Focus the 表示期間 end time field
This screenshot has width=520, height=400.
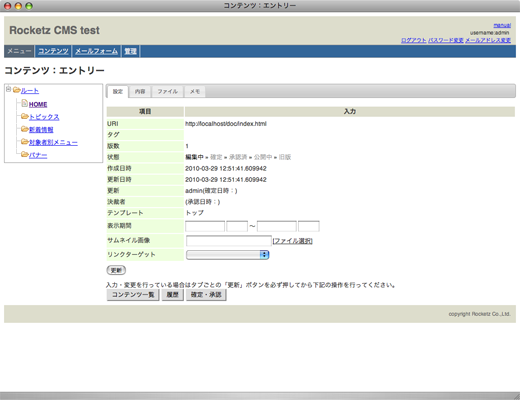pyautogui.click(x=309, y=226)
